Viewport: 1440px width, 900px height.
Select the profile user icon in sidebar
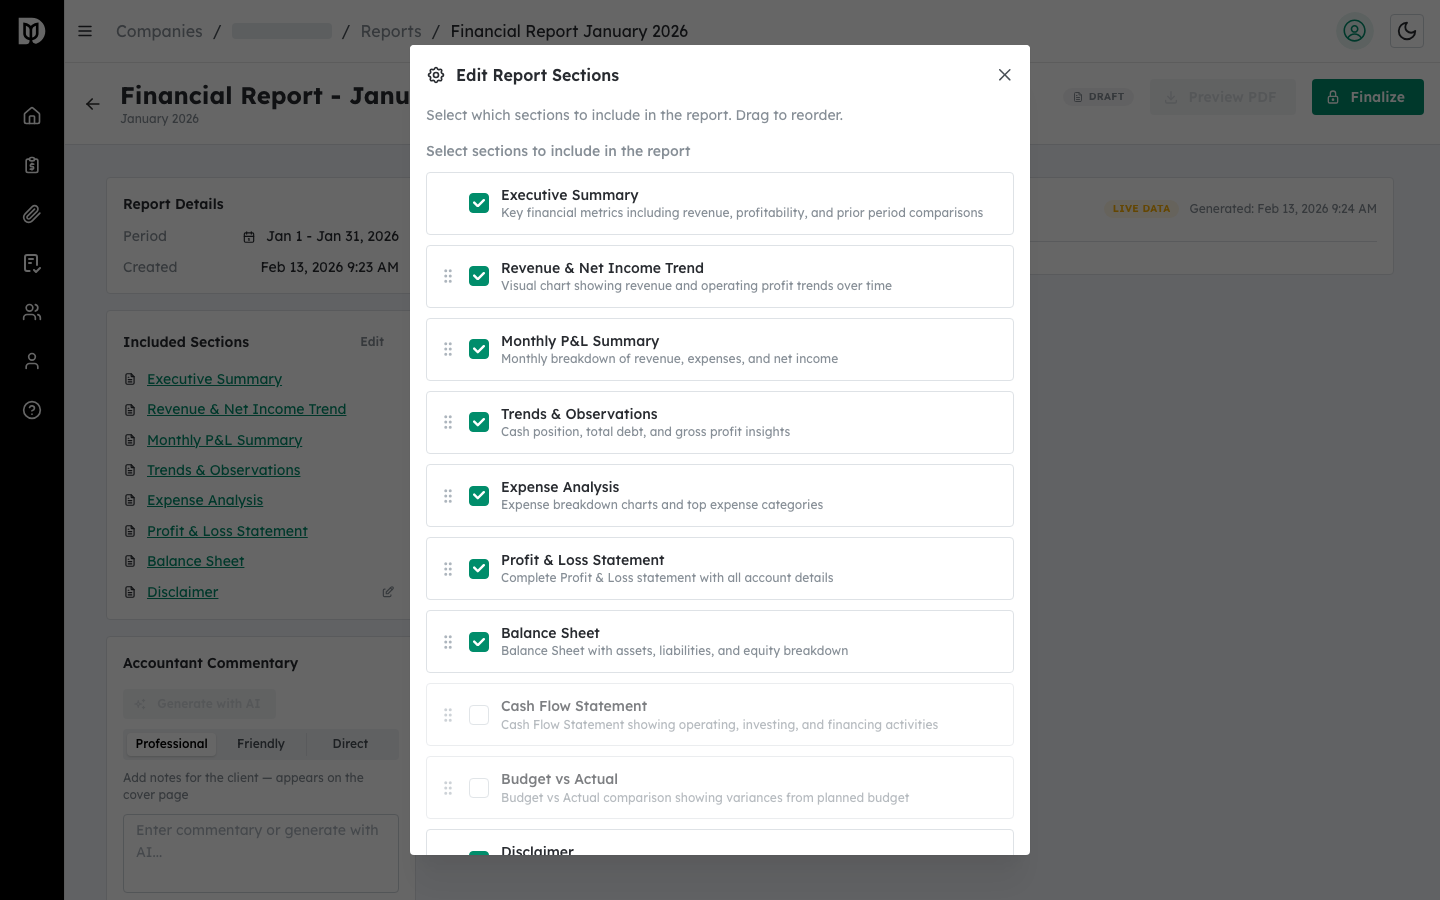[x=31, y=361]
